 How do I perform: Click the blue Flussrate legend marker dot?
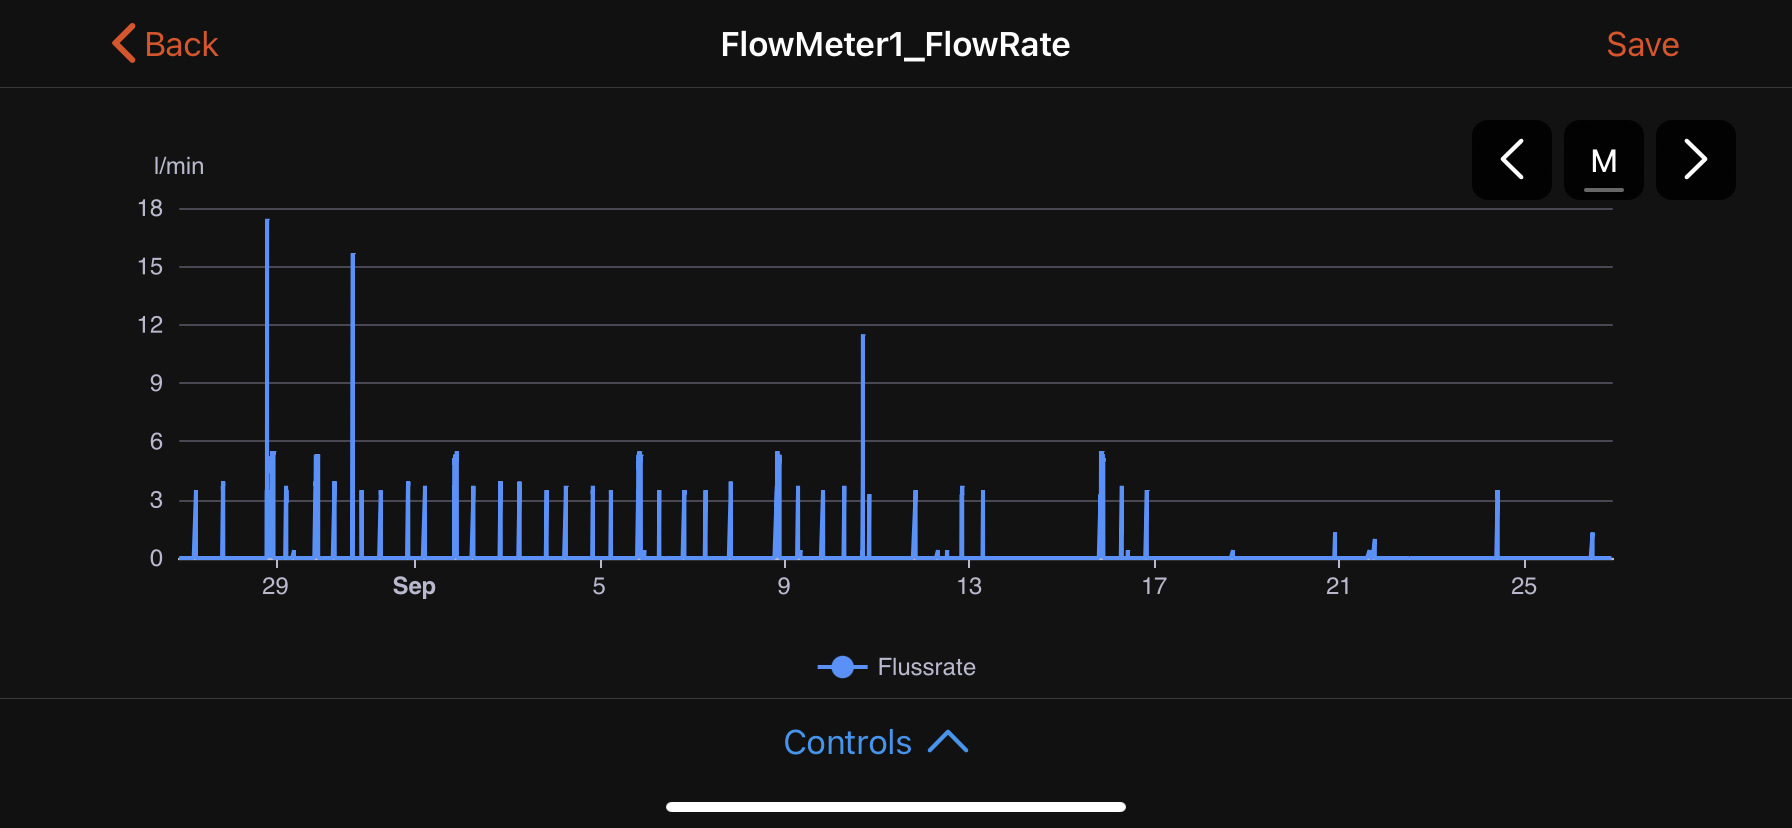(842, 667)
